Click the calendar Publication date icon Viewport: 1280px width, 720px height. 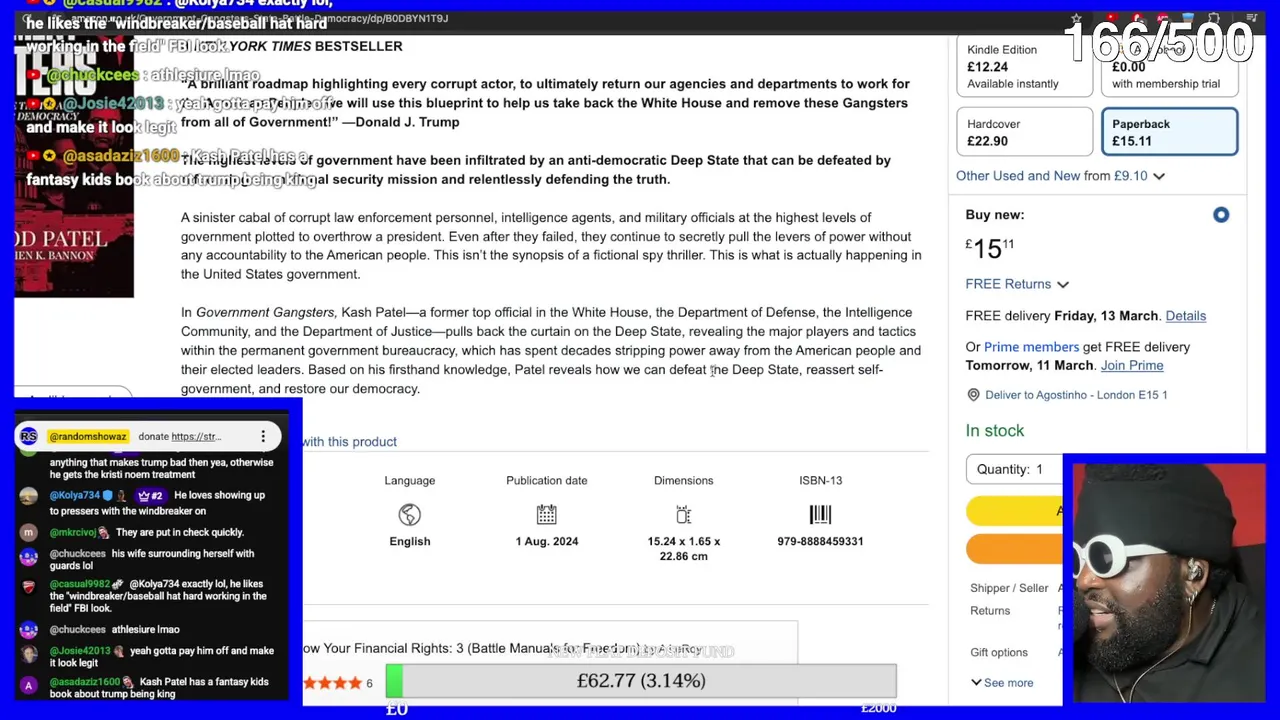[x=546, y=514]
